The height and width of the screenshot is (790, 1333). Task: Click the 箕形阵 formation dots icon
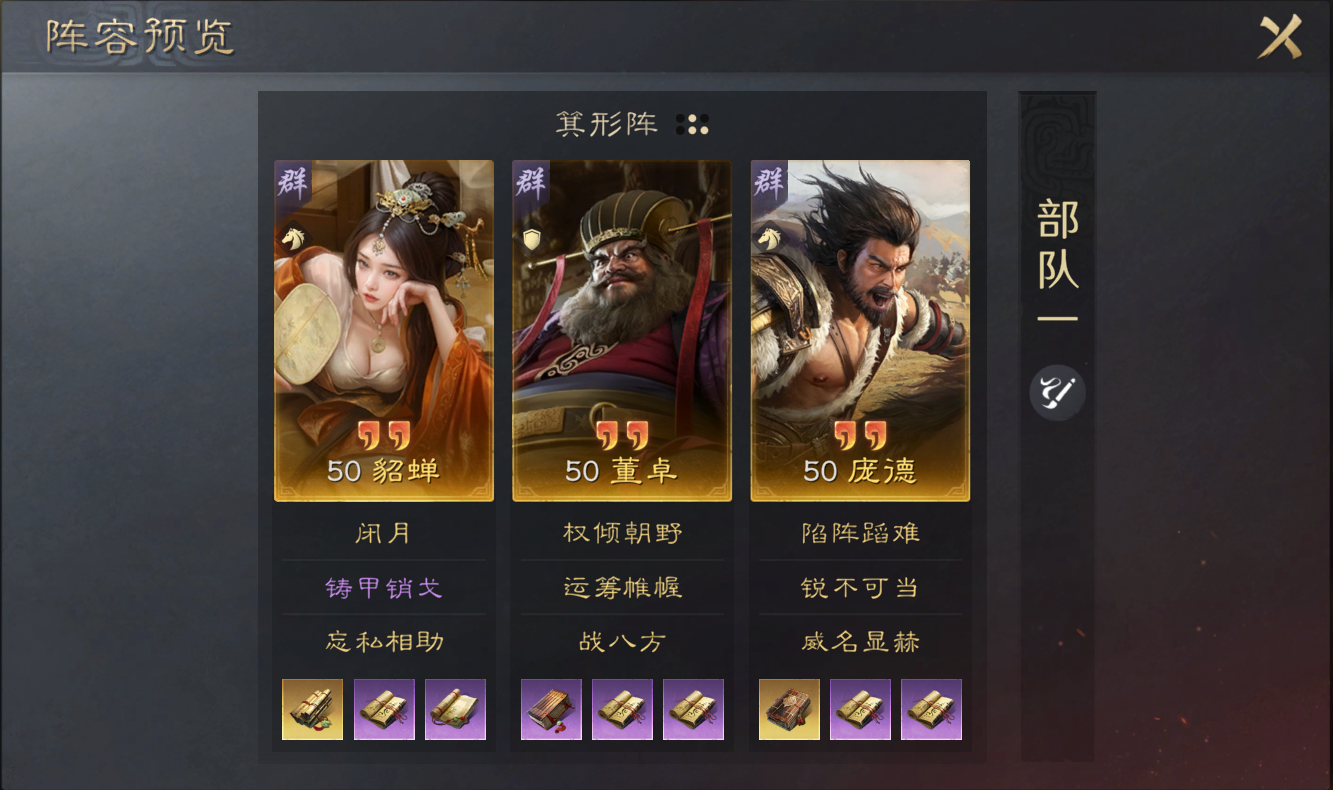point(692,124)
